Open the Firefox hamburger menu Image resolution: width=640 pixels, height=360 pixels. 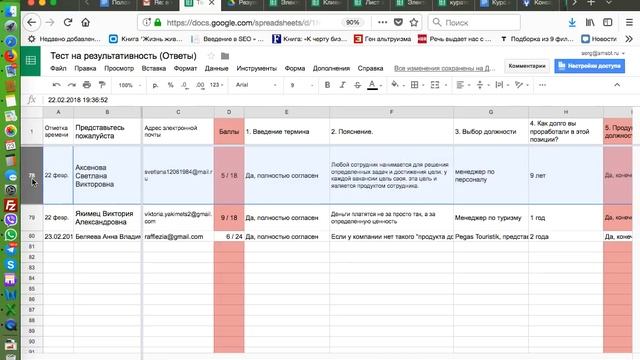tap(629, 22)
